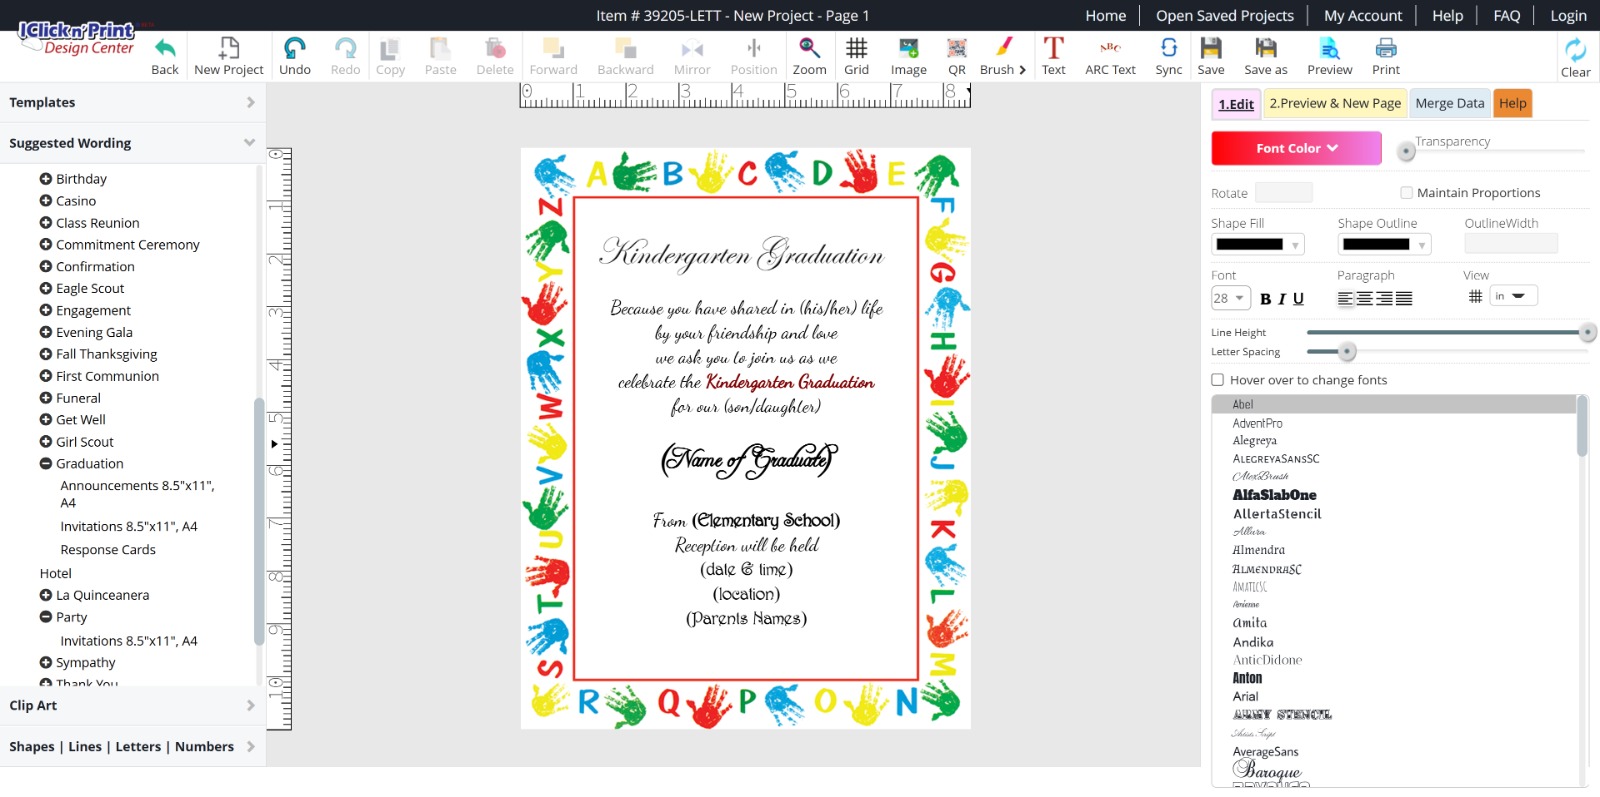Screen dimensions: 1600x797
Task: Toggle bold text formatting
Action: click(x=1266, y=299)
